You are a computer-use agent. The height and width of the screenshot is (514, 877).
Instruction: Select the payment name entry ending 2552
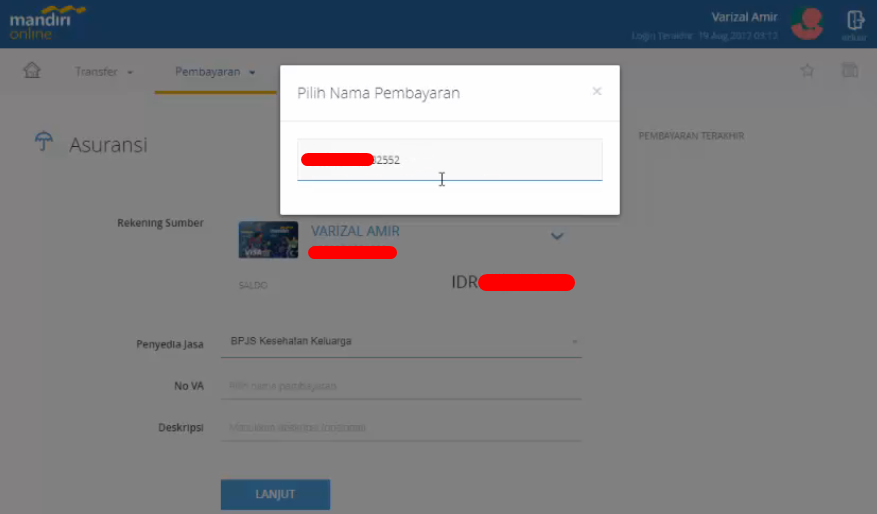point(450,159)
